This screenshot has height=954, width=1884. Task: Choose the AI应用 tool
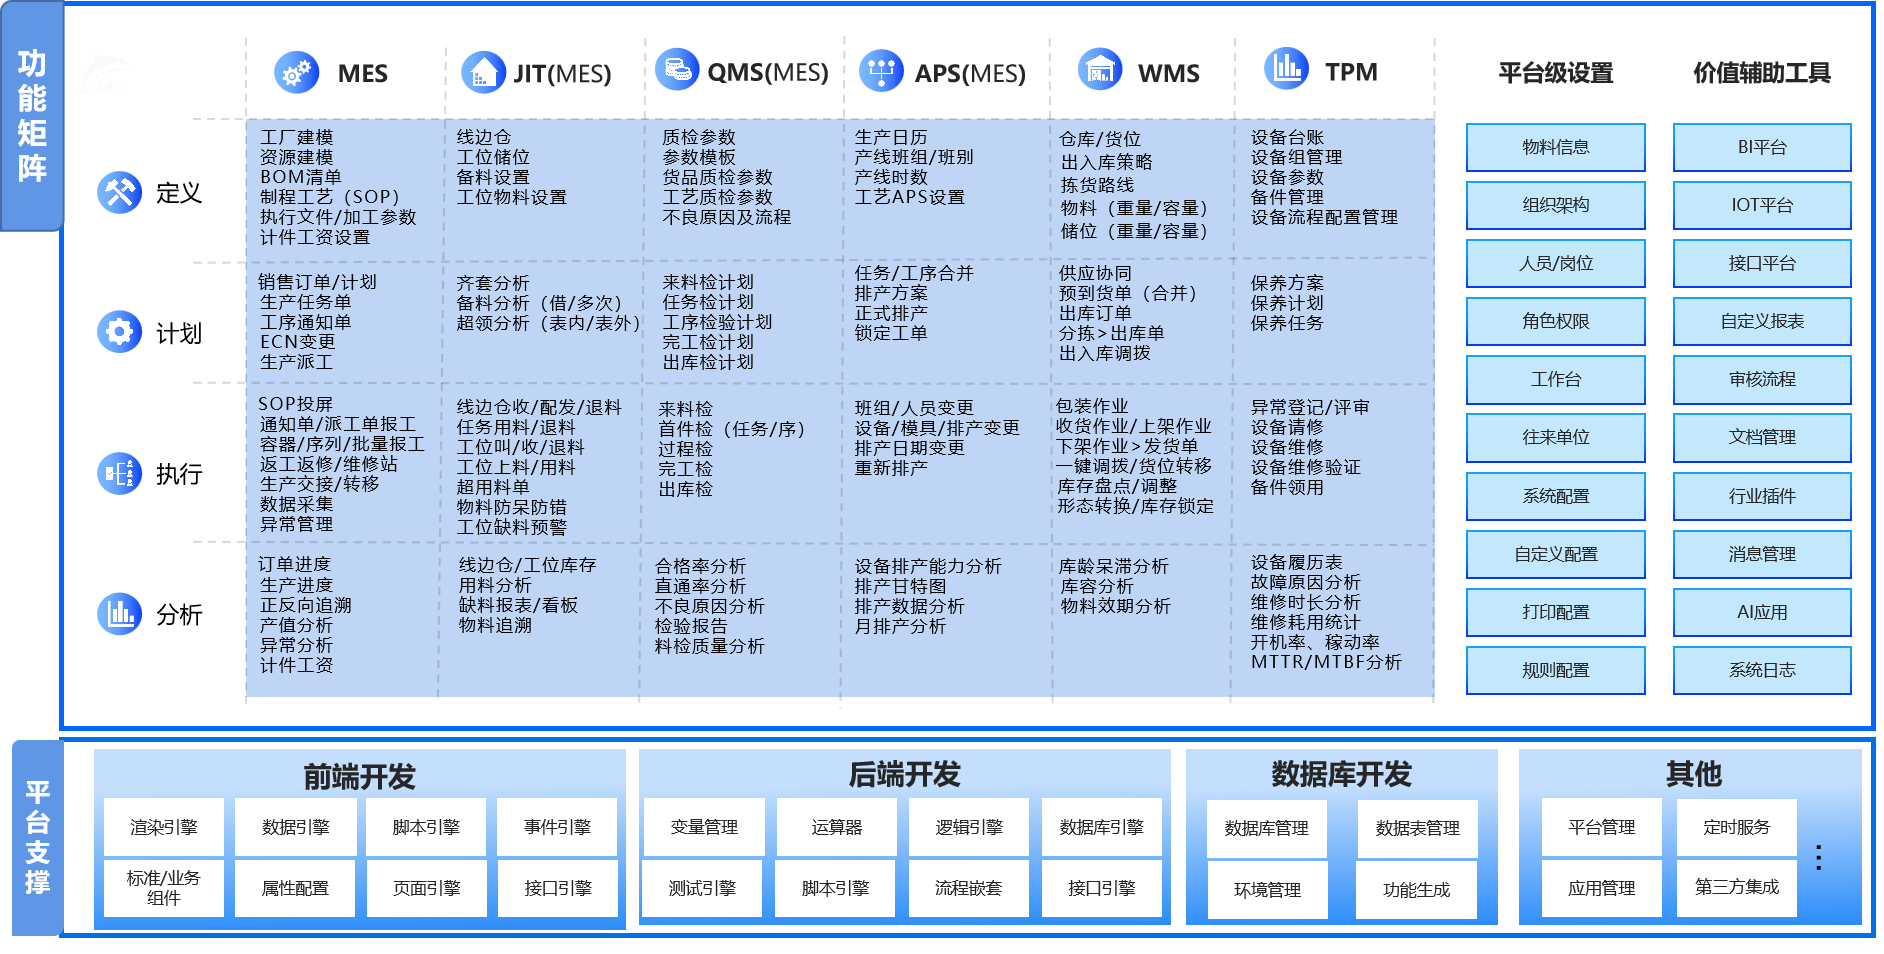pos(1761,612)
